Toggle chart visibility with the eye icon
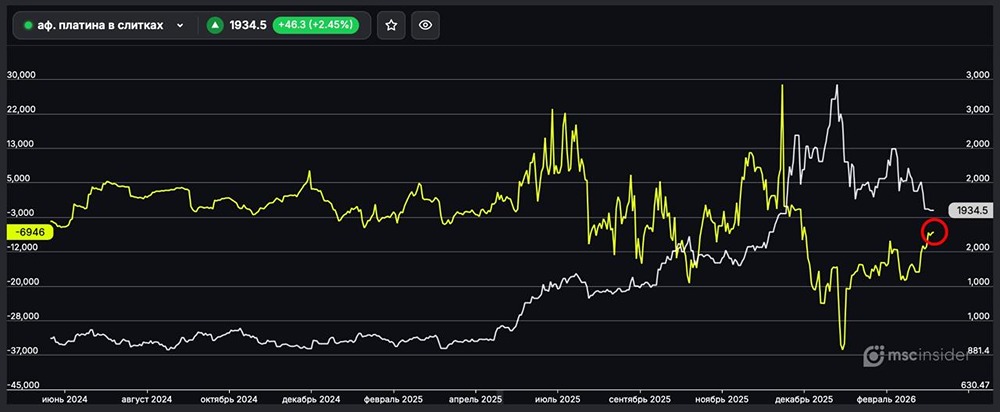This screenshot has height=412, width=1000. coord(425,25)
